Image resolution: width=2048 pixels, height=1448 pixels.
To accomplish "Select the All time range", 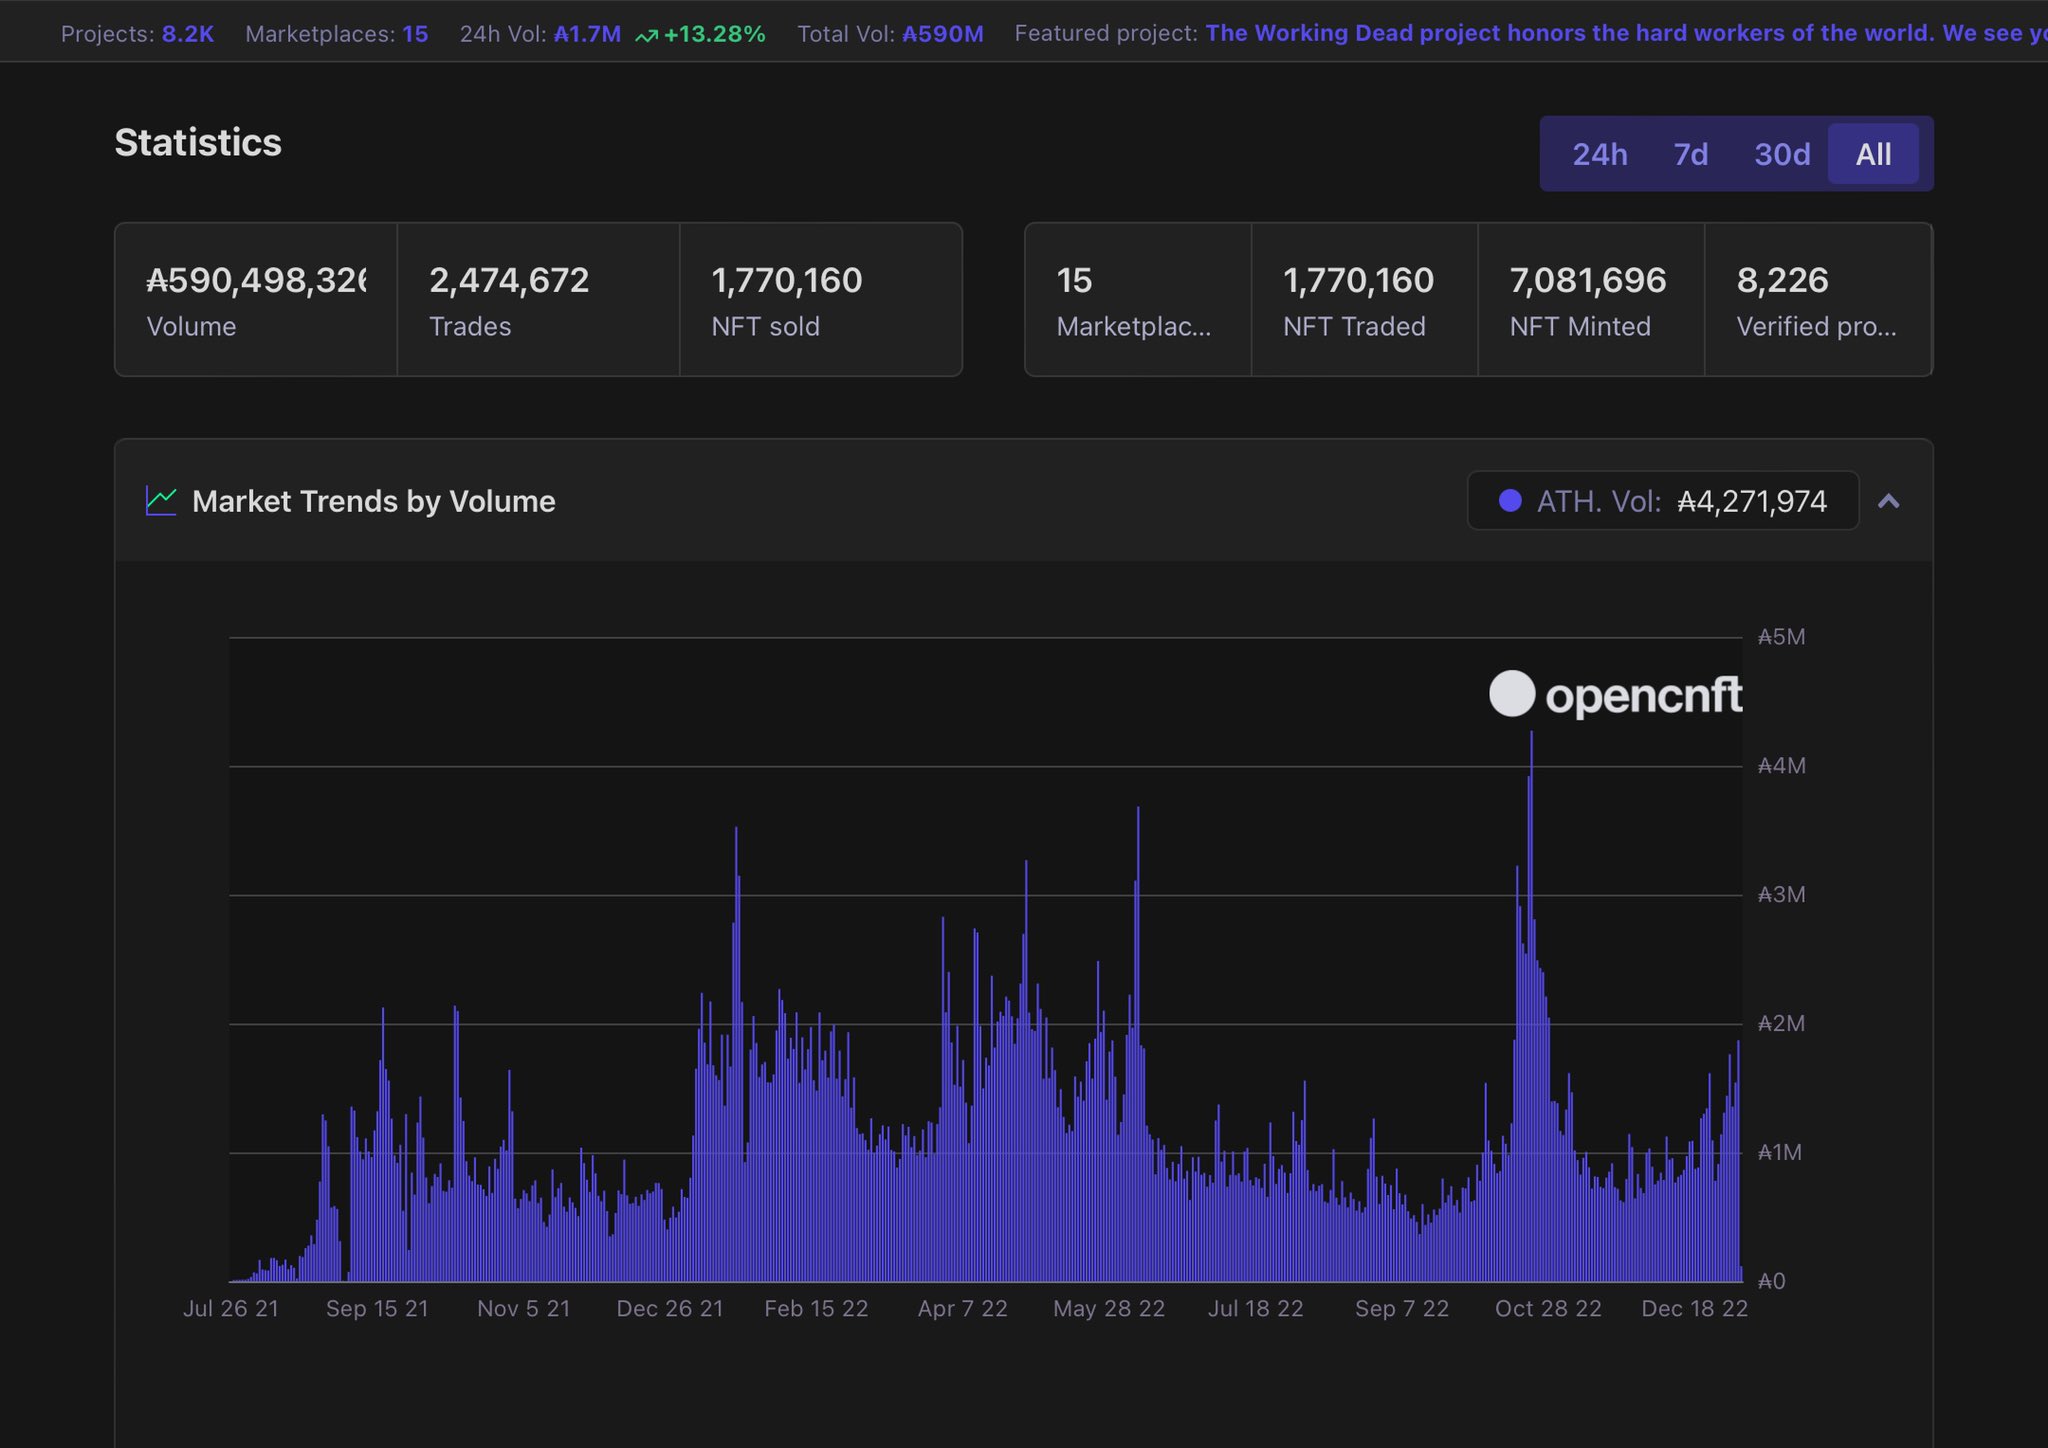I will [1873, 154].
